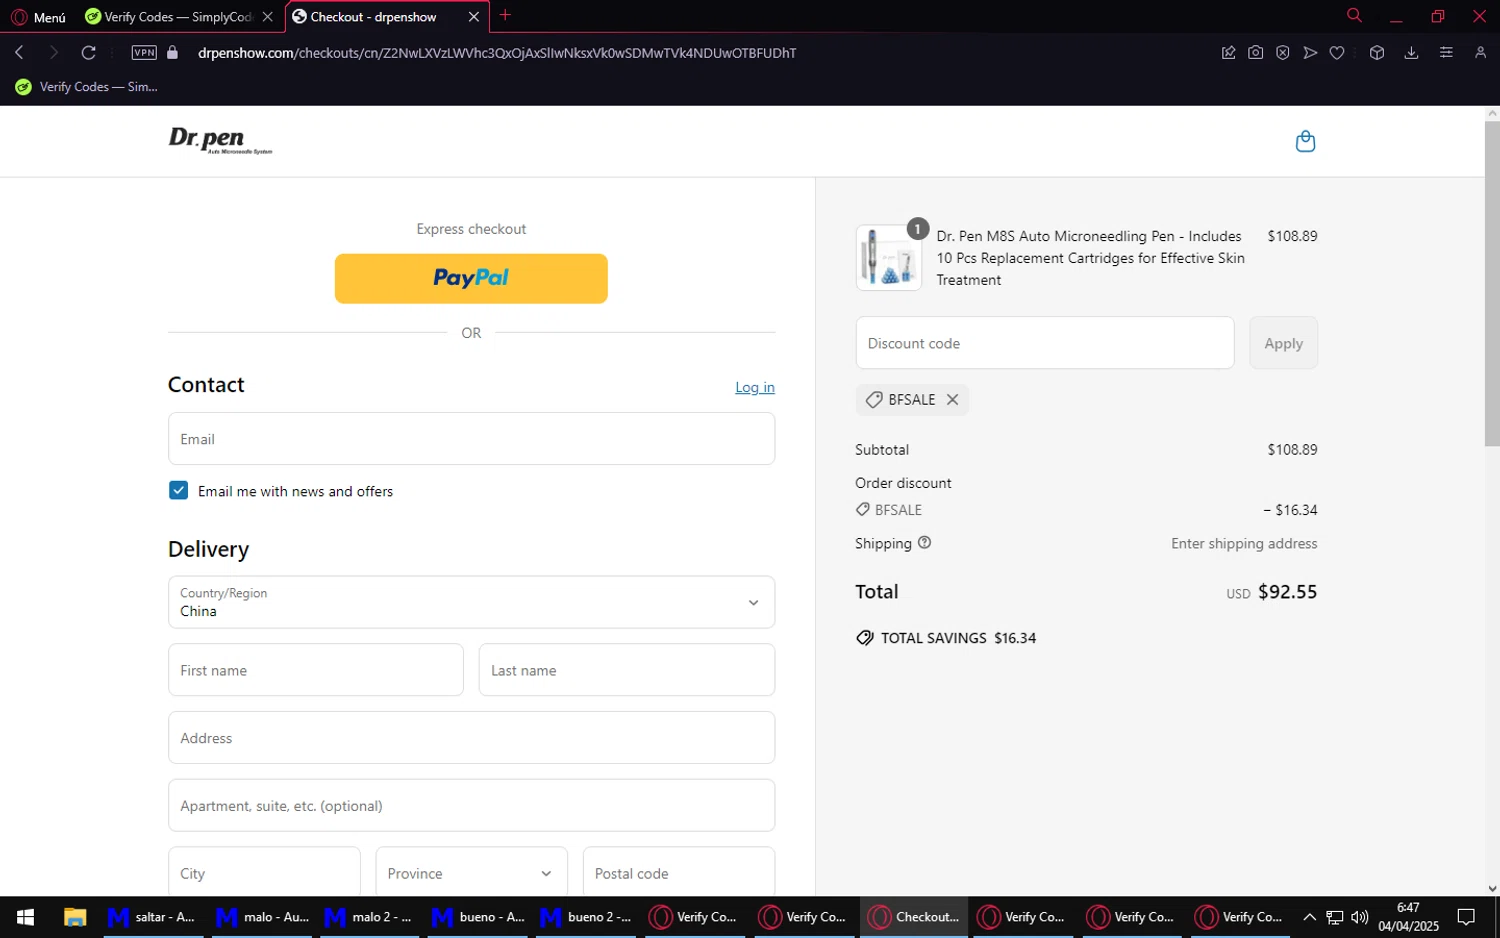1500x938 pixels.
Task: Open the easy setup sliders icon
Action: (1446, 52)
